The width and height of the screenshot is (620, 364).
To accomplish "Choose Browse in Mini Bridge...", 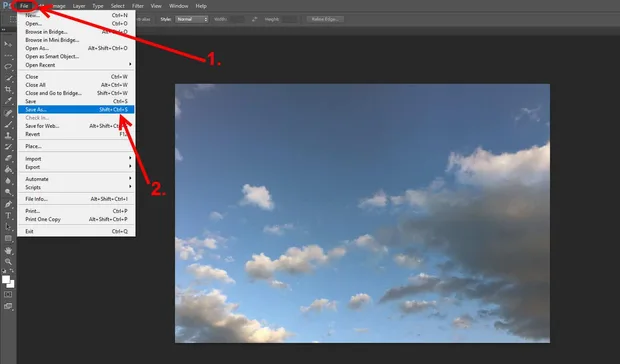I will click(76, 40).
